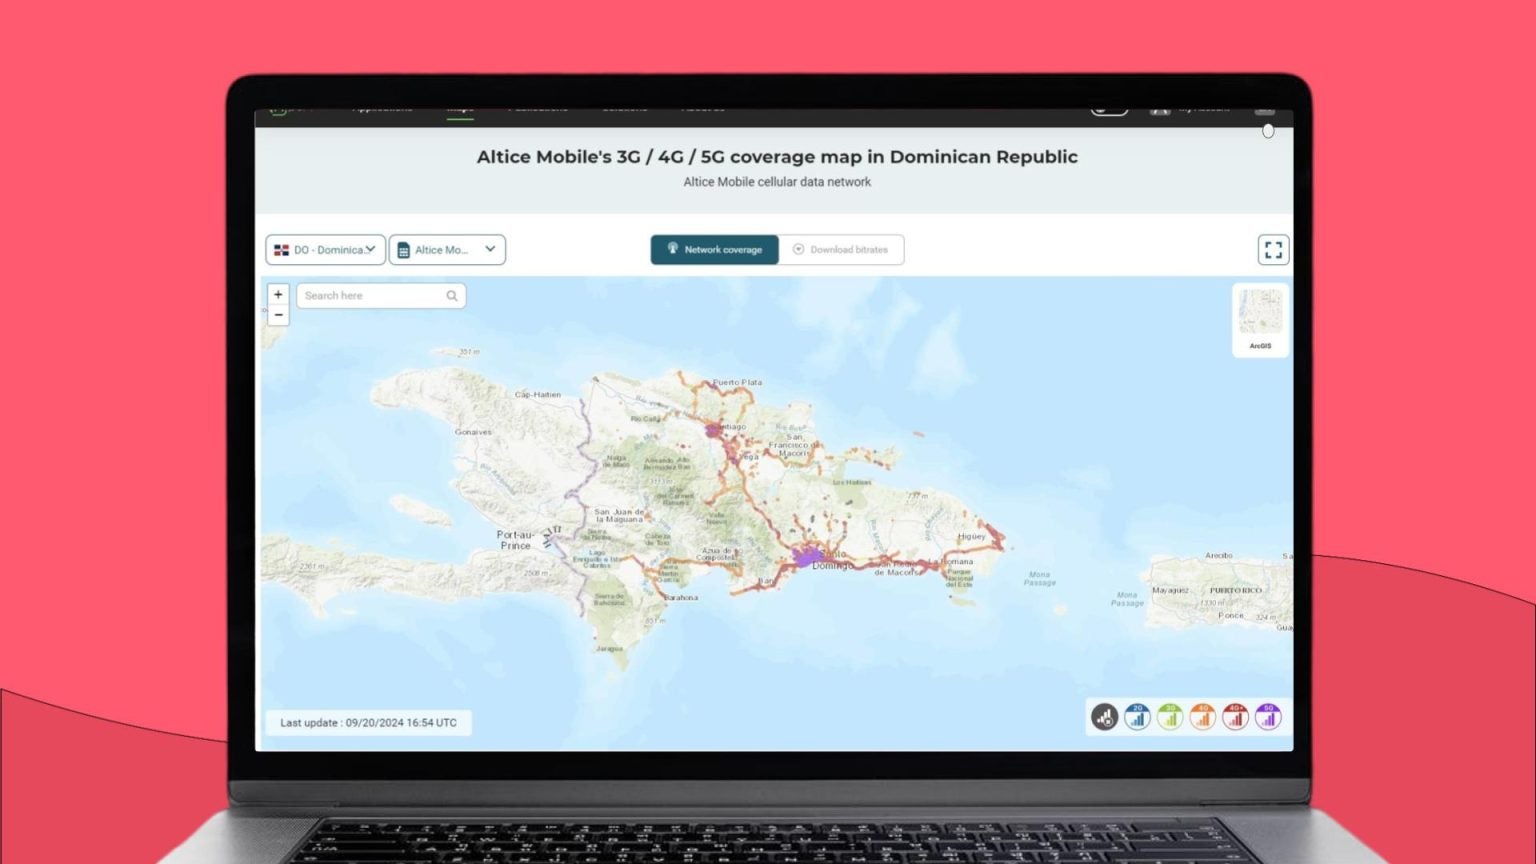The width and height of the screenshot is (1536, 864).
Task: Click inside the Search here field
Action: pyautogui.click(x=370, y=295)
